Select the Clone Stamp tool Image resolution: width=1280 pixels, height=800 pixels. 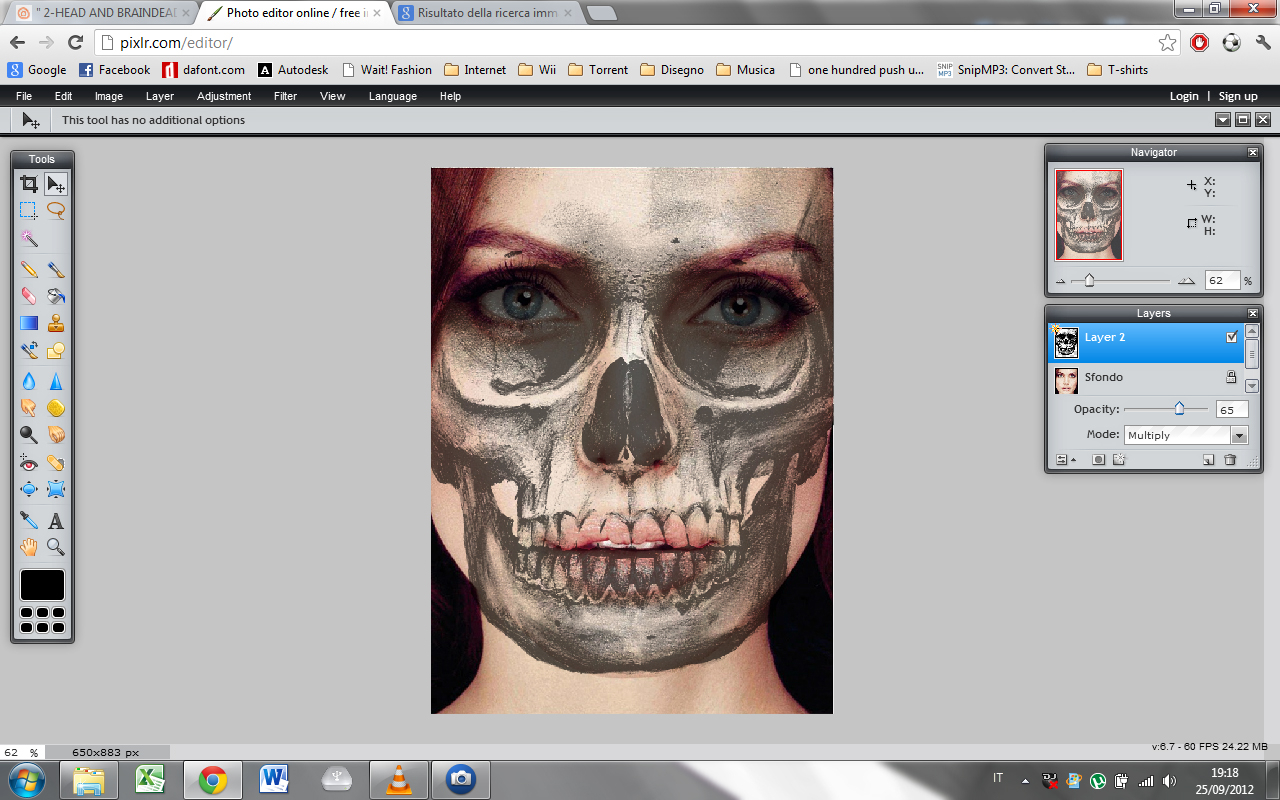[x=56, y=323]
